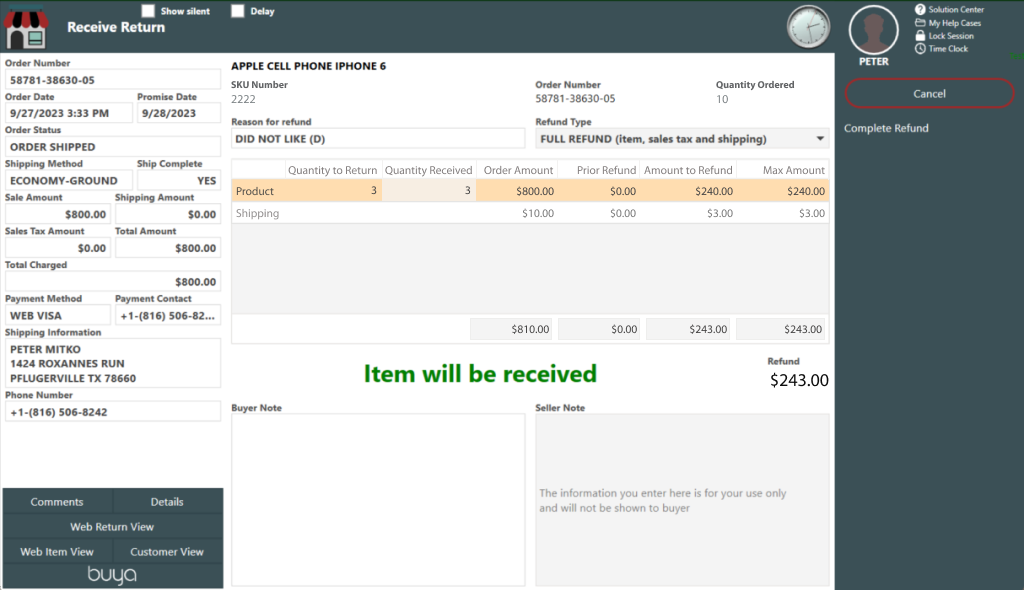Click the Sales Tax Amount field
The height and width of the screenshot is (590, 1024).
point(58,248)
